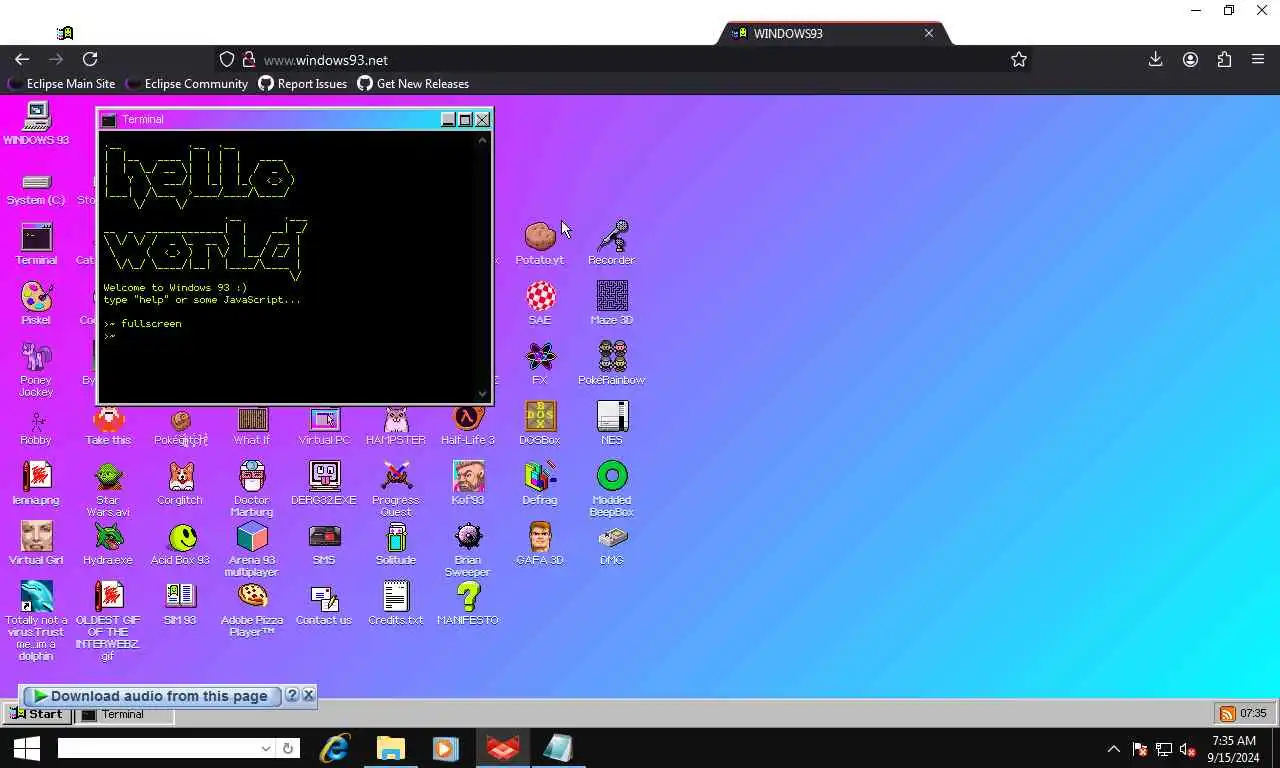Viewport: 1280px width, 768px height.
Task: Click help icon on download bar
Action: [x=292, y=695]
